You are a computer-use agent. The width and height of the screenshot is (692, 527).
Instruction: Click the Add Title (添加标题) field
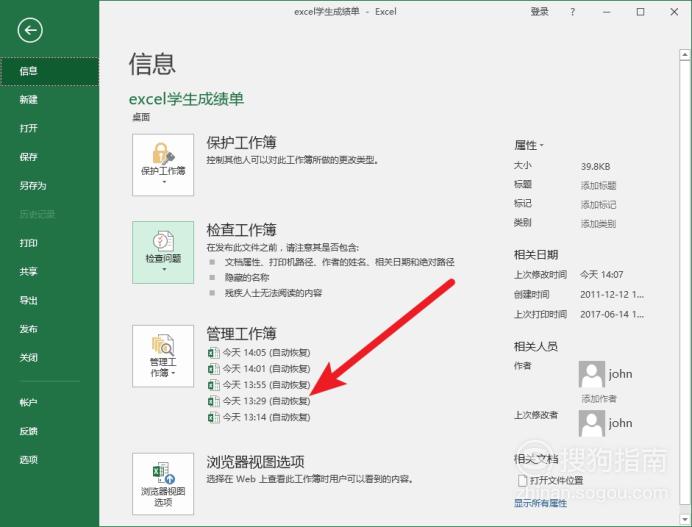pyautogui.click(x=598, y=185)
